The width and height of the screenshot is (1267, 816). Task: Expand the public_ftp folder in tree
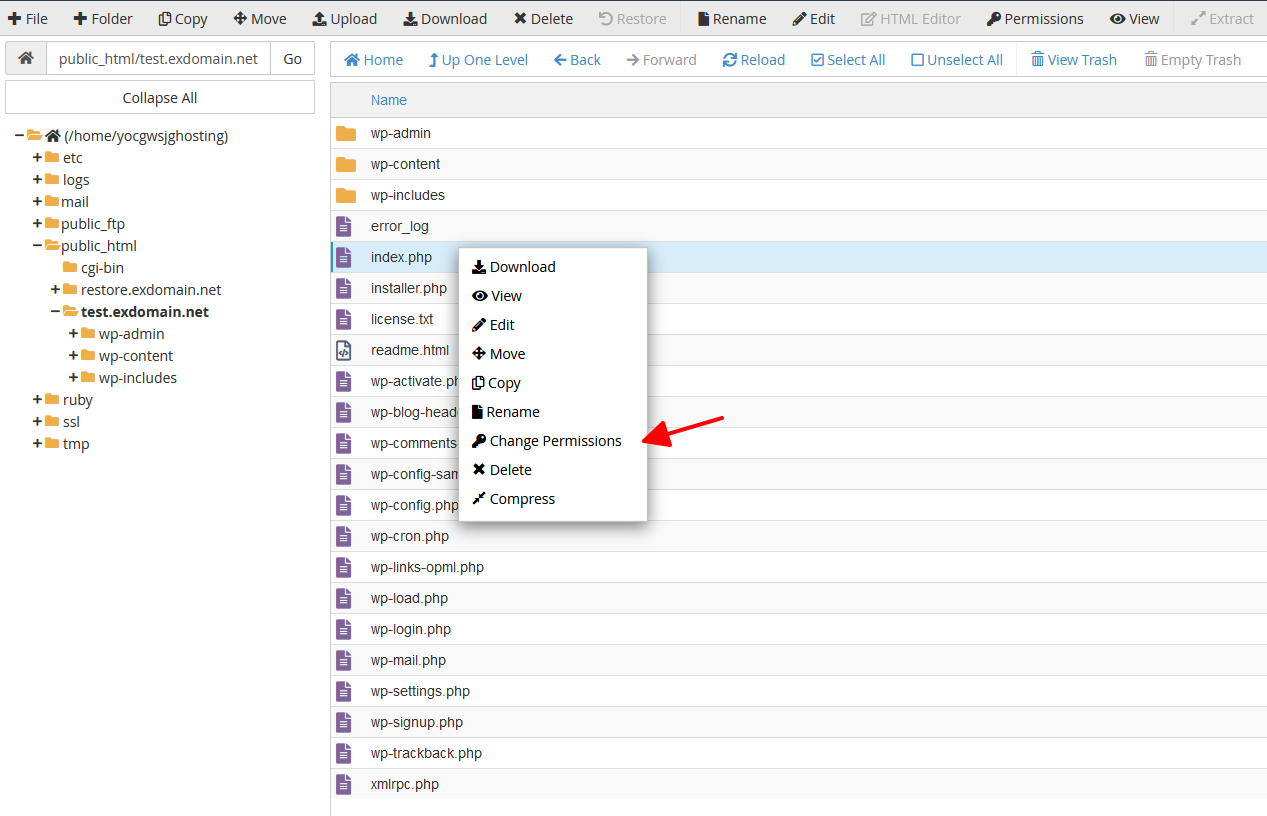[x=38, y=223]
